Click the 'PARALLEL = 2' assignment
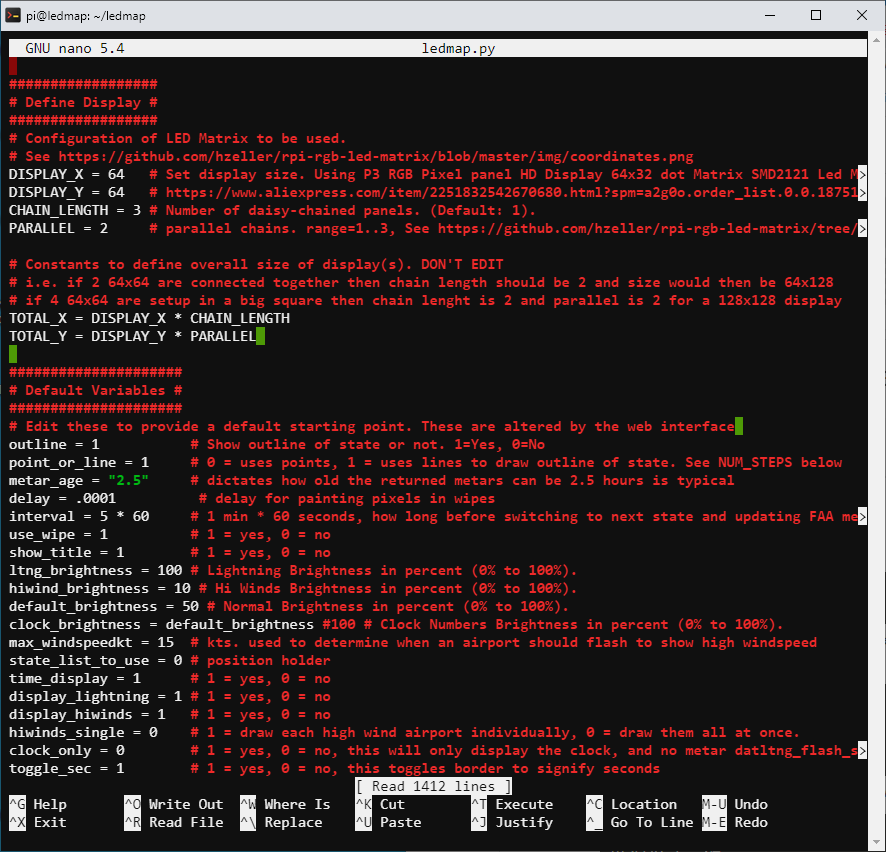The image size is (886, 852). coord(58,229)
